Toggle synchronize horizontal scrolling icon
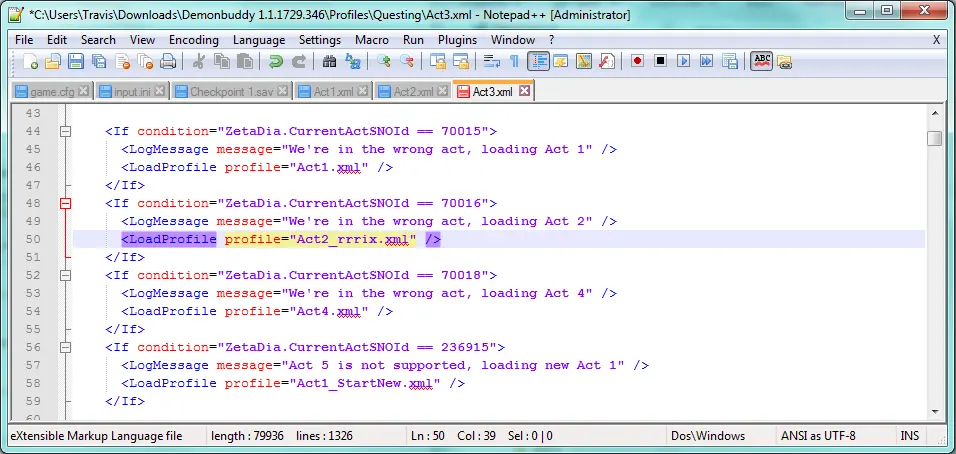Viewport: 956px width, 454px height. click(x=460, y=61)
